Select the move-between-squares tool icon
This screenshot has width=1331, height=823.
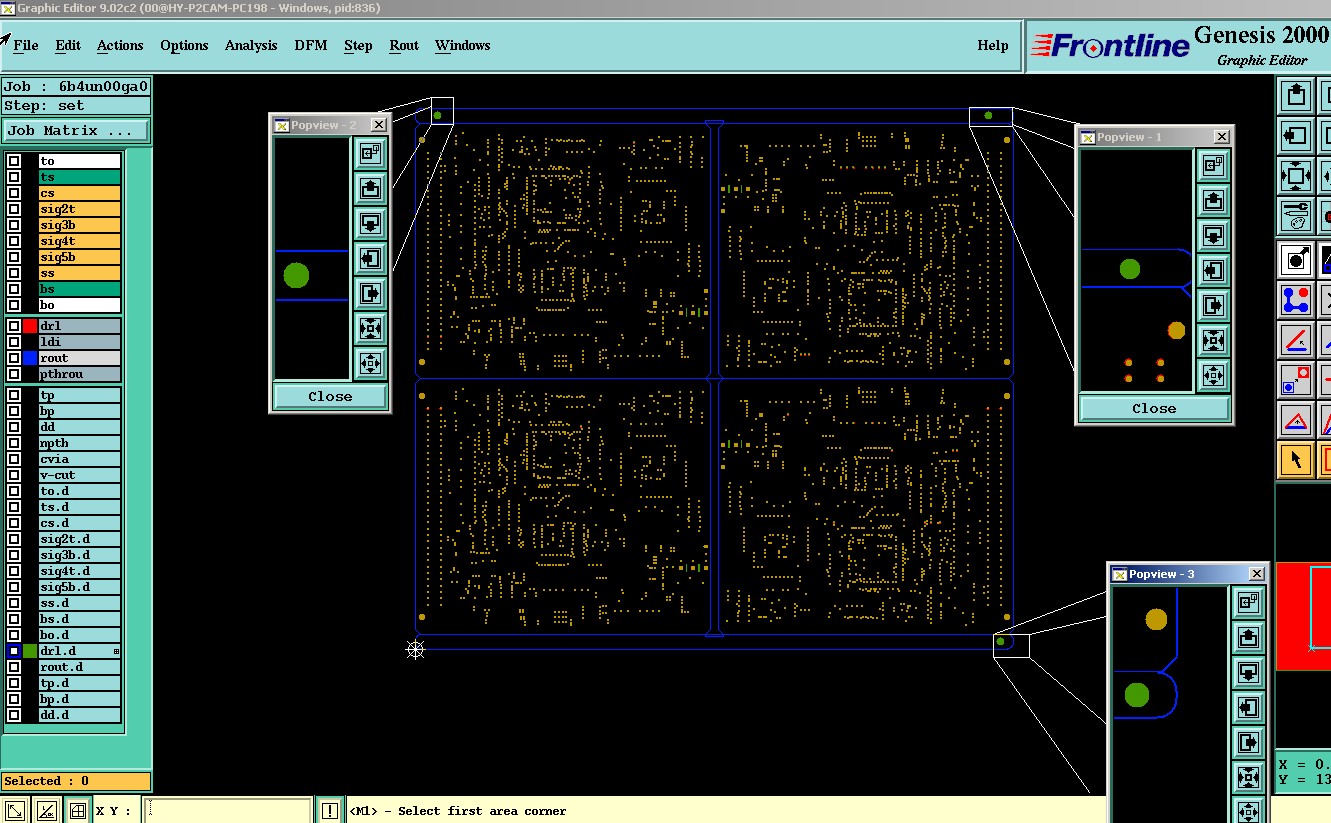tap(1296, 380)
